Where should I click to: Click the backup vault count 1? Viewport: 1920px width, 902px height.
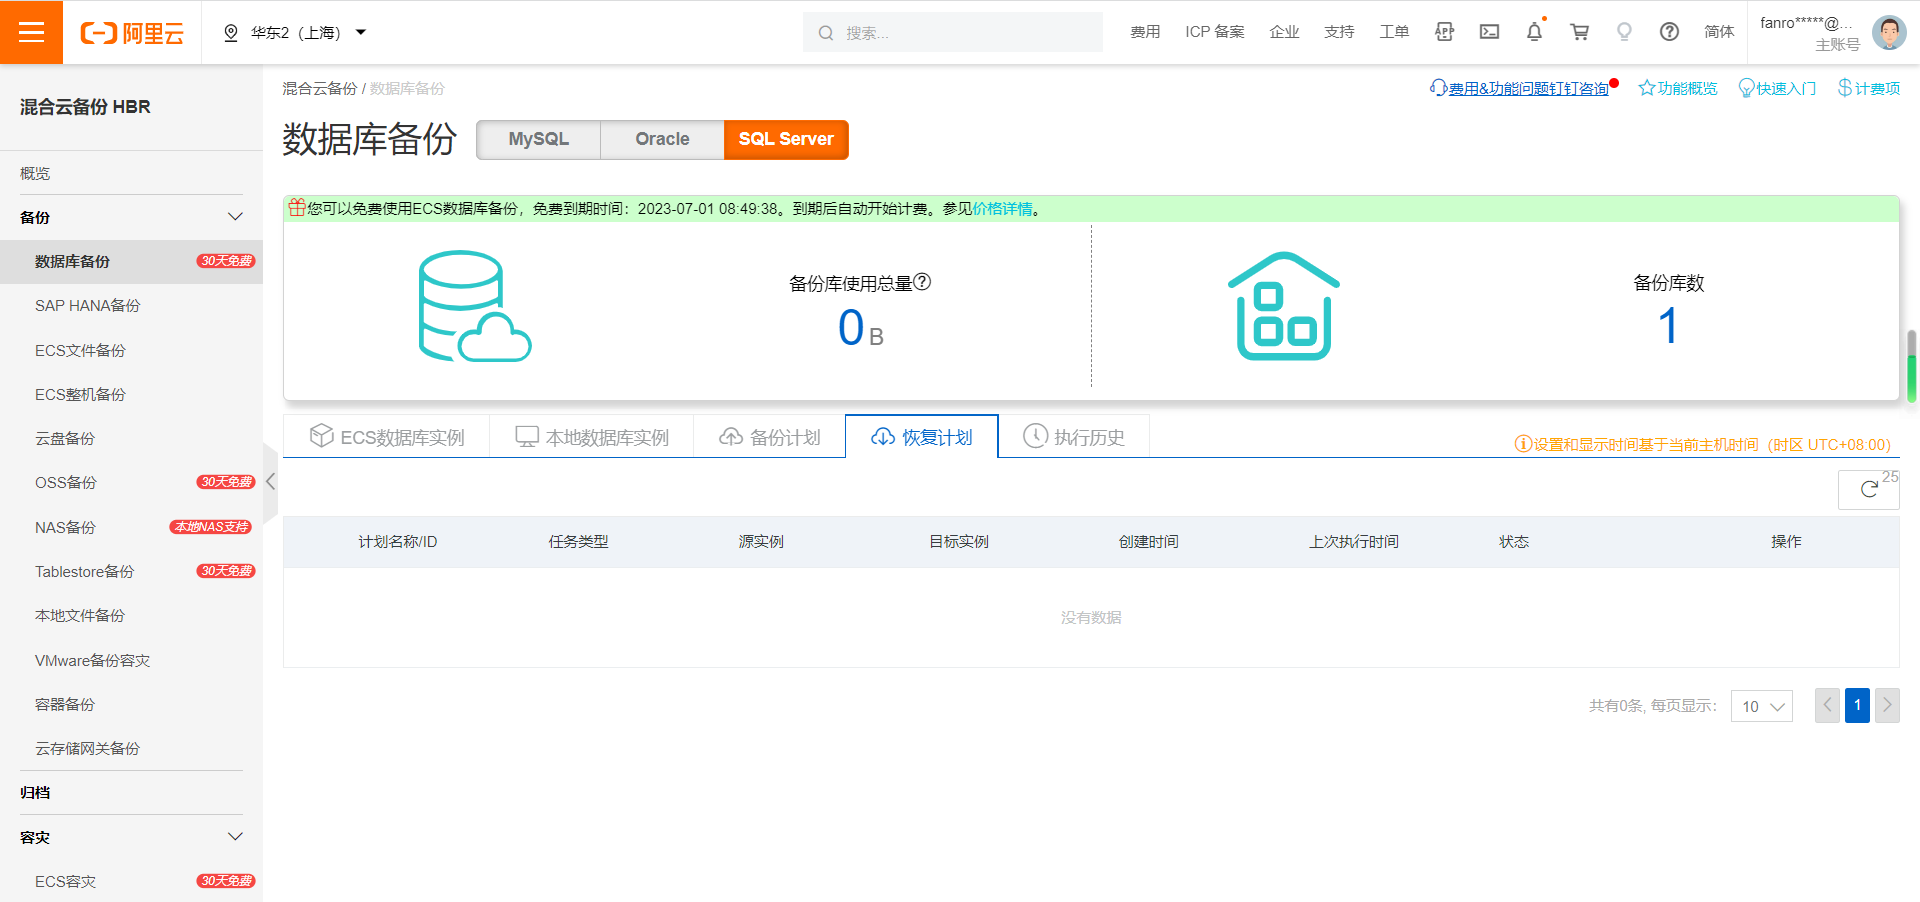pos(1668,326)
